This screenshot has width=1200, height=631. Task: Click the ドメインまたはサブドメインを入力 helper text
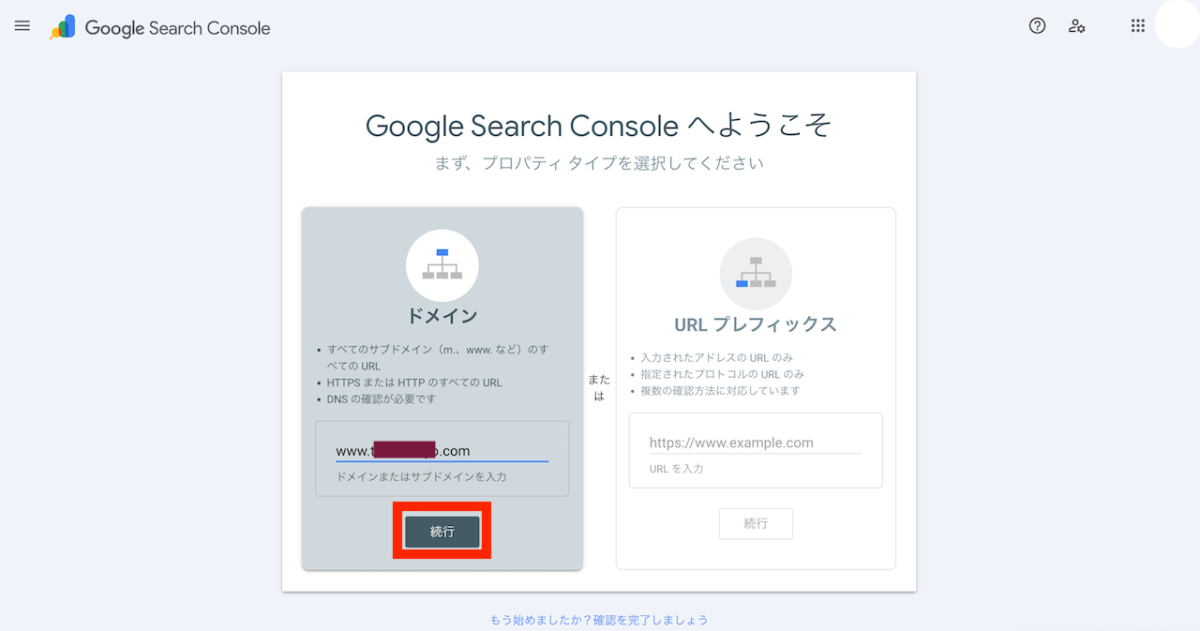tap(421, 477)
